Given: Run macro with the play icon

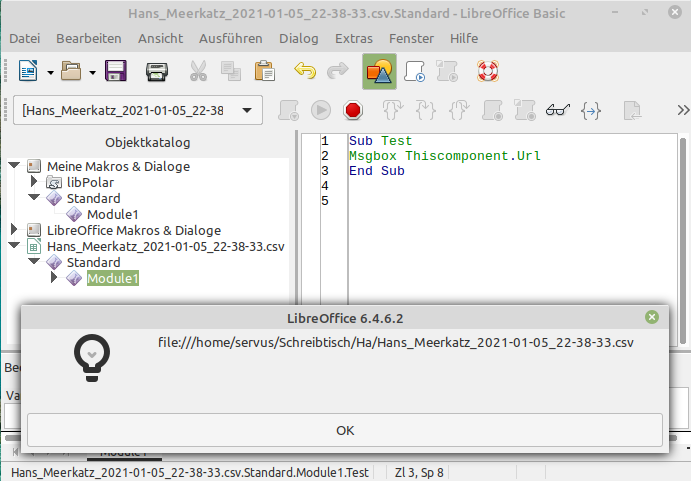Looking at the screenshot, I should tap(321, 110).
